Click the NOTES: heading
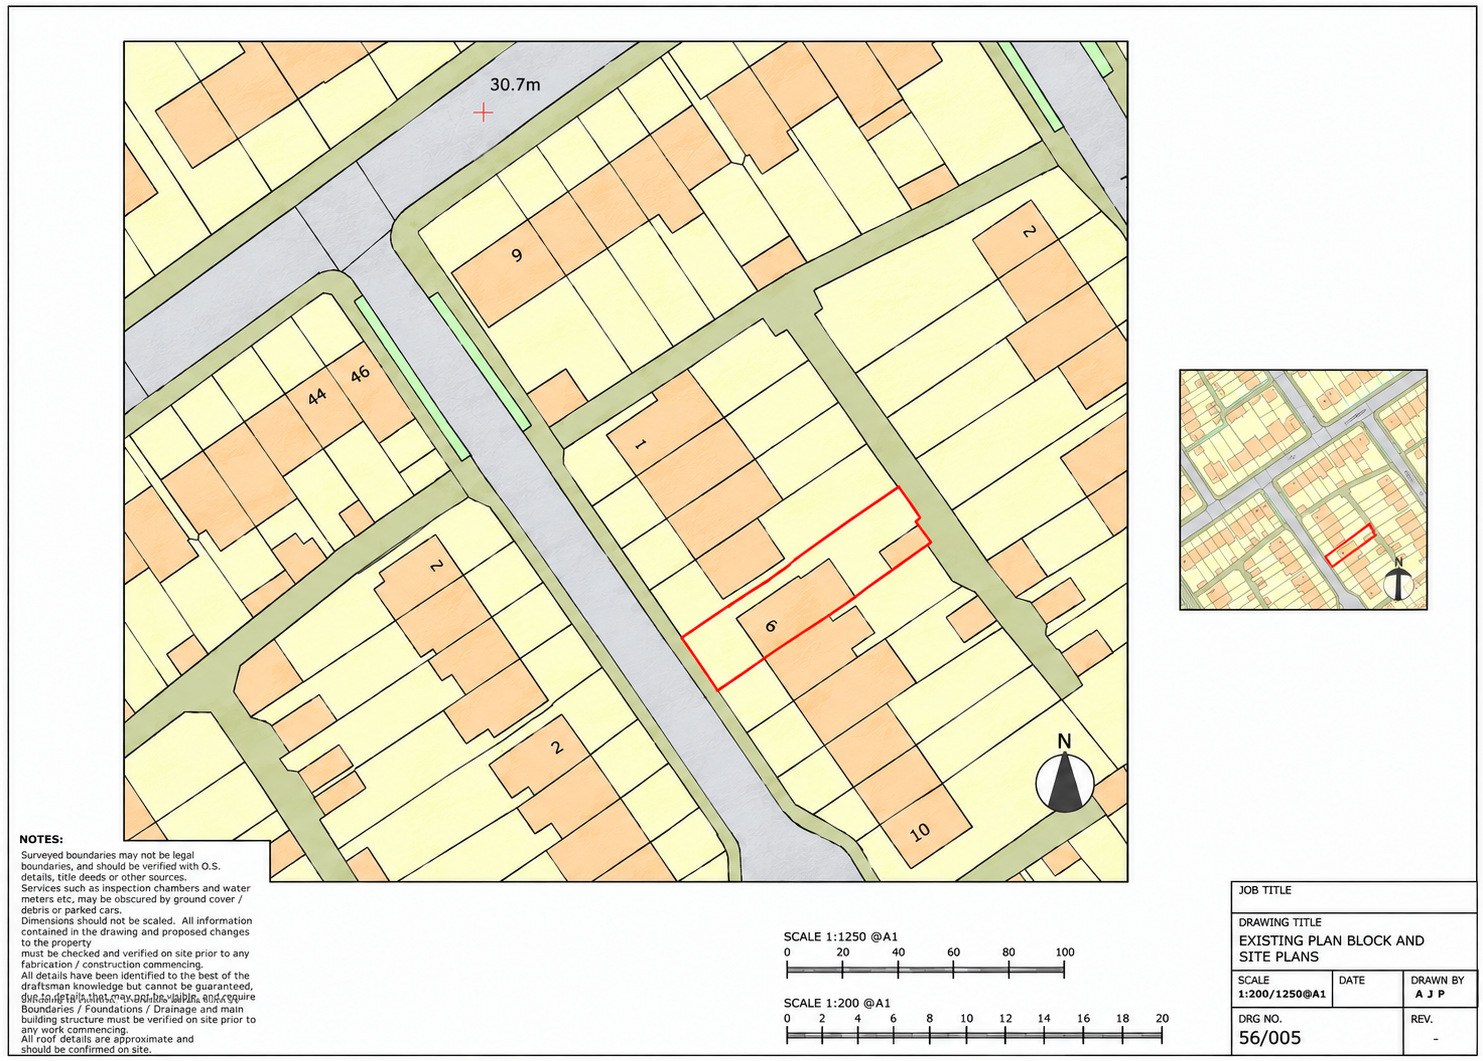Image resolution: width=1483 pixels, height=1061 pixels. point(41,839)
